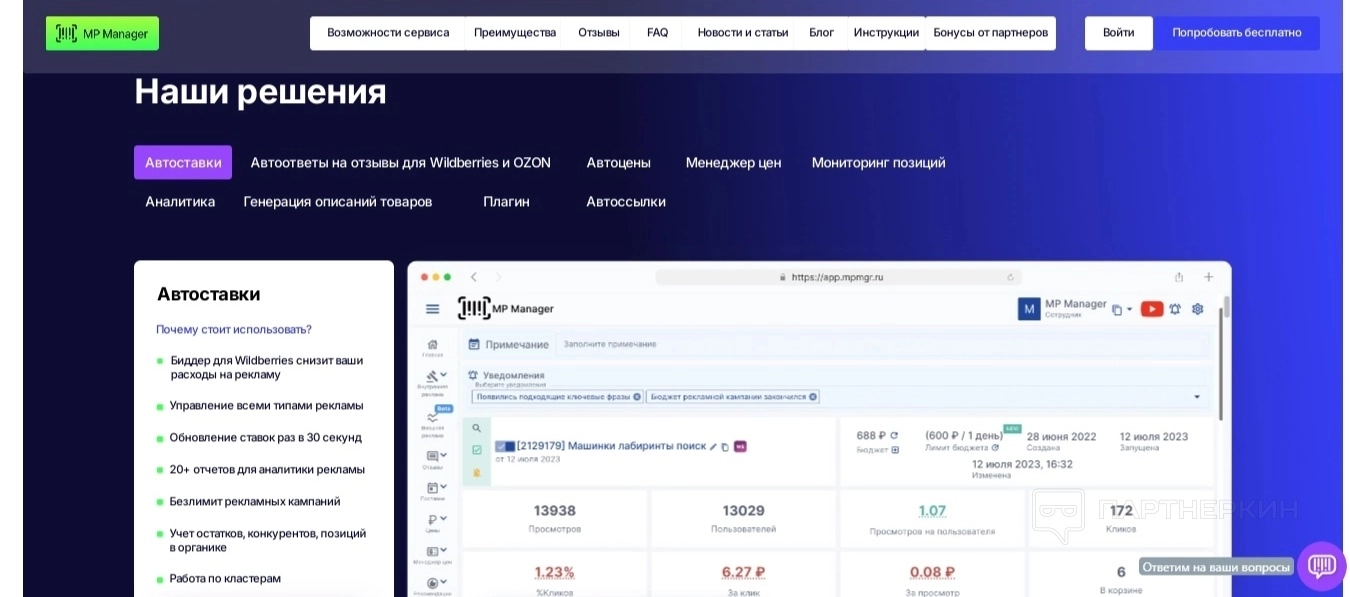Click the YouTube icon in the app header
This screenshot has width=1350, height=597.
click(1152, 309)
